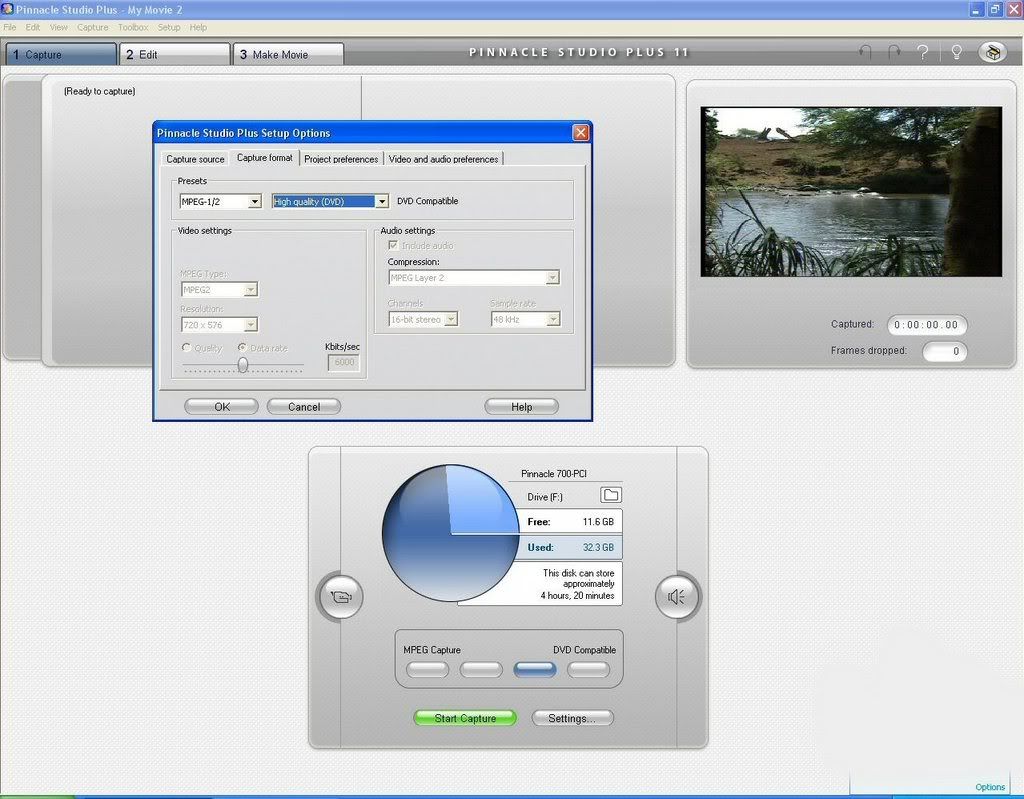
Task: Open the Channels 16-bit stereo dropdown
Action: tap(423, 319)
